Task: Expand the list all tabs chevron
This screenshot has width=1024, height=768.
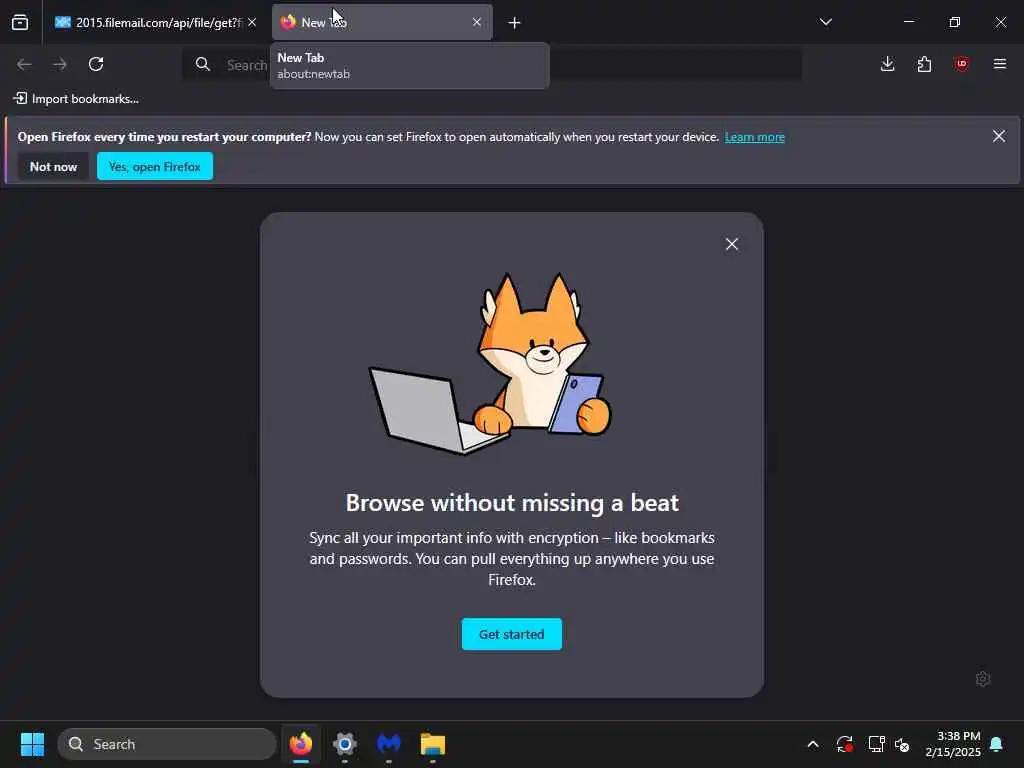Action: click(x=825, y=22)
